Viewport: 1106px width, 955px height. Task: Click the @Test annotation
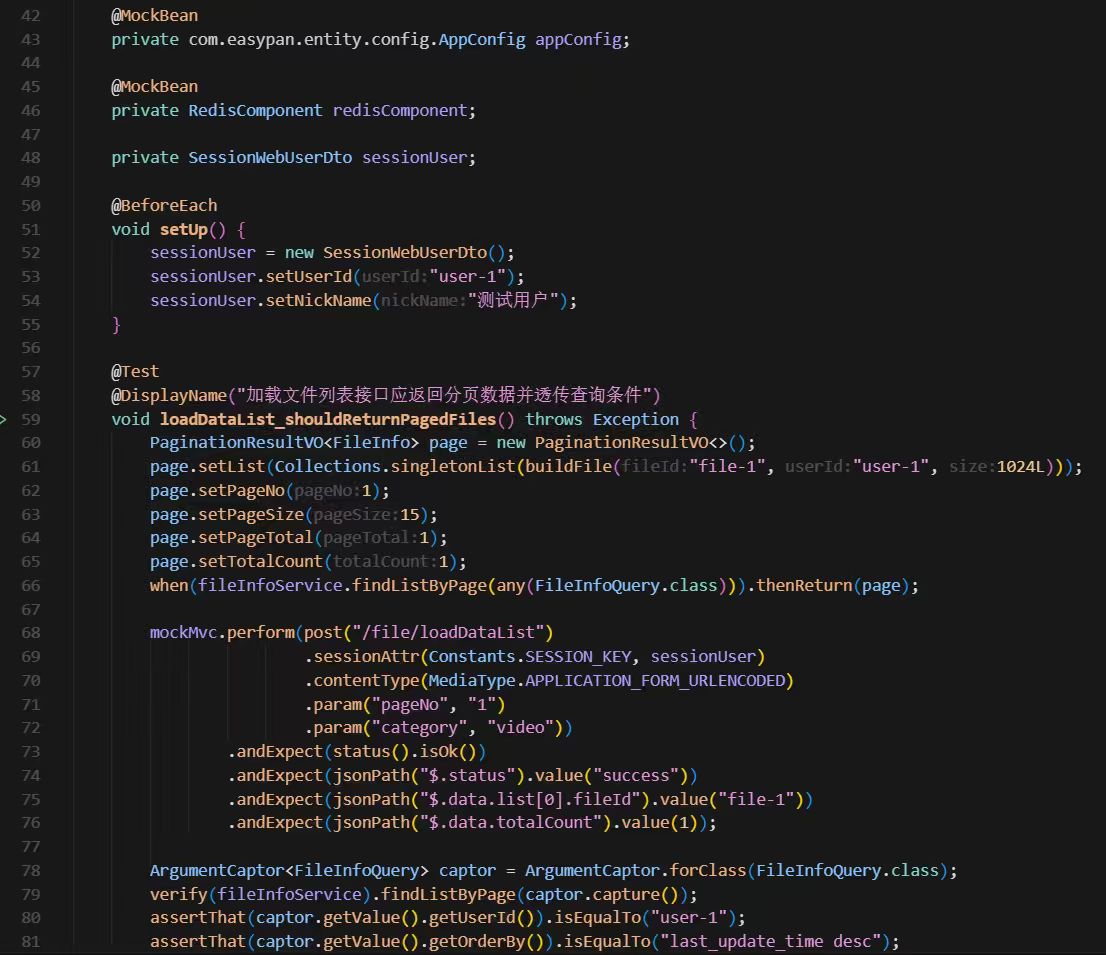click(135, 372)
